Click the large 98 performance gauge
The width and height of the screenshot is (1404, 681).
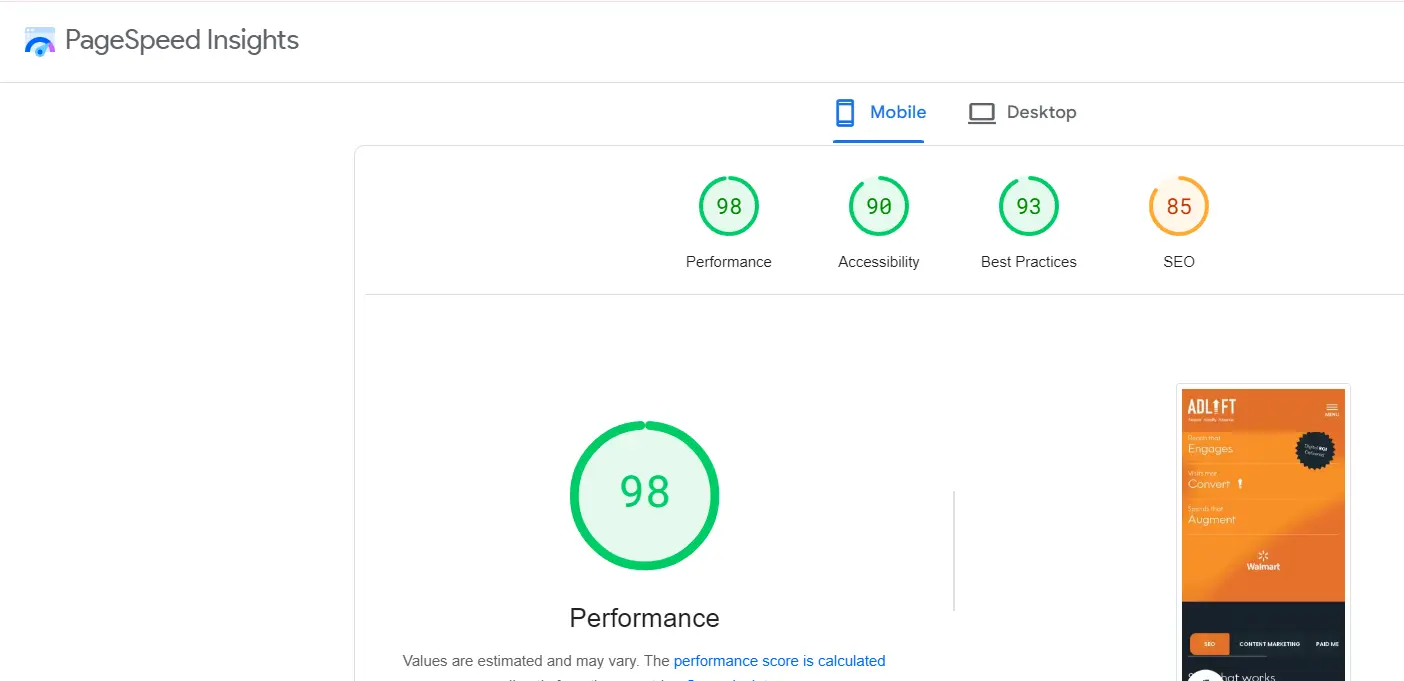coord(645,495)
